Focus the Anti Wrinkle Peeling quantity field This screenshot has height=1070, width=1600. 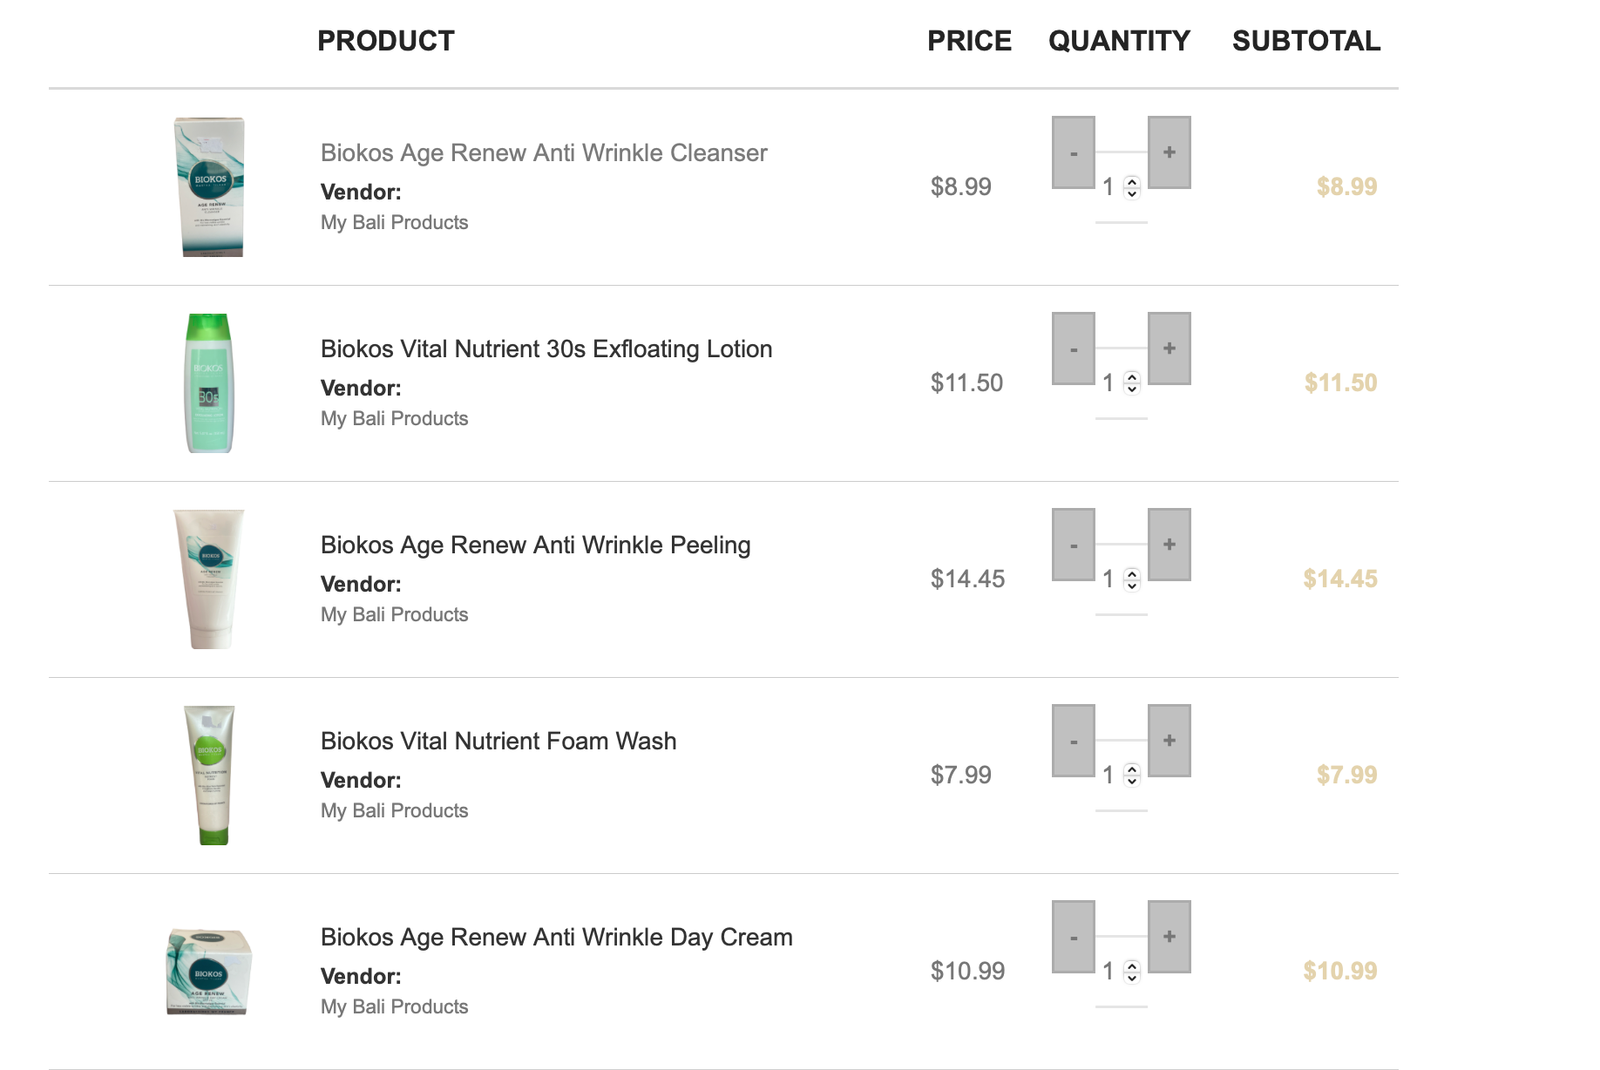coord(1121,579)
